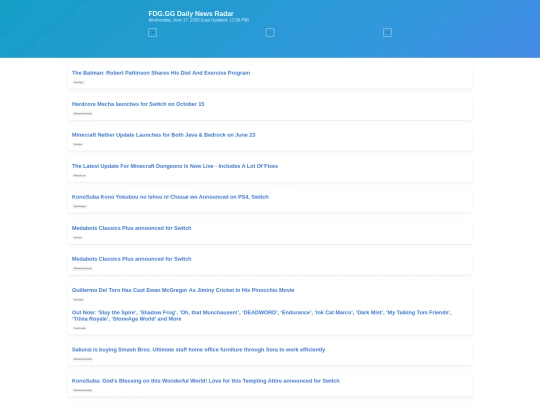540x405 pixels.
Task: Open KonoSuba Kono Yokubou announced on PS4 headline
Action: pos(170,197)
